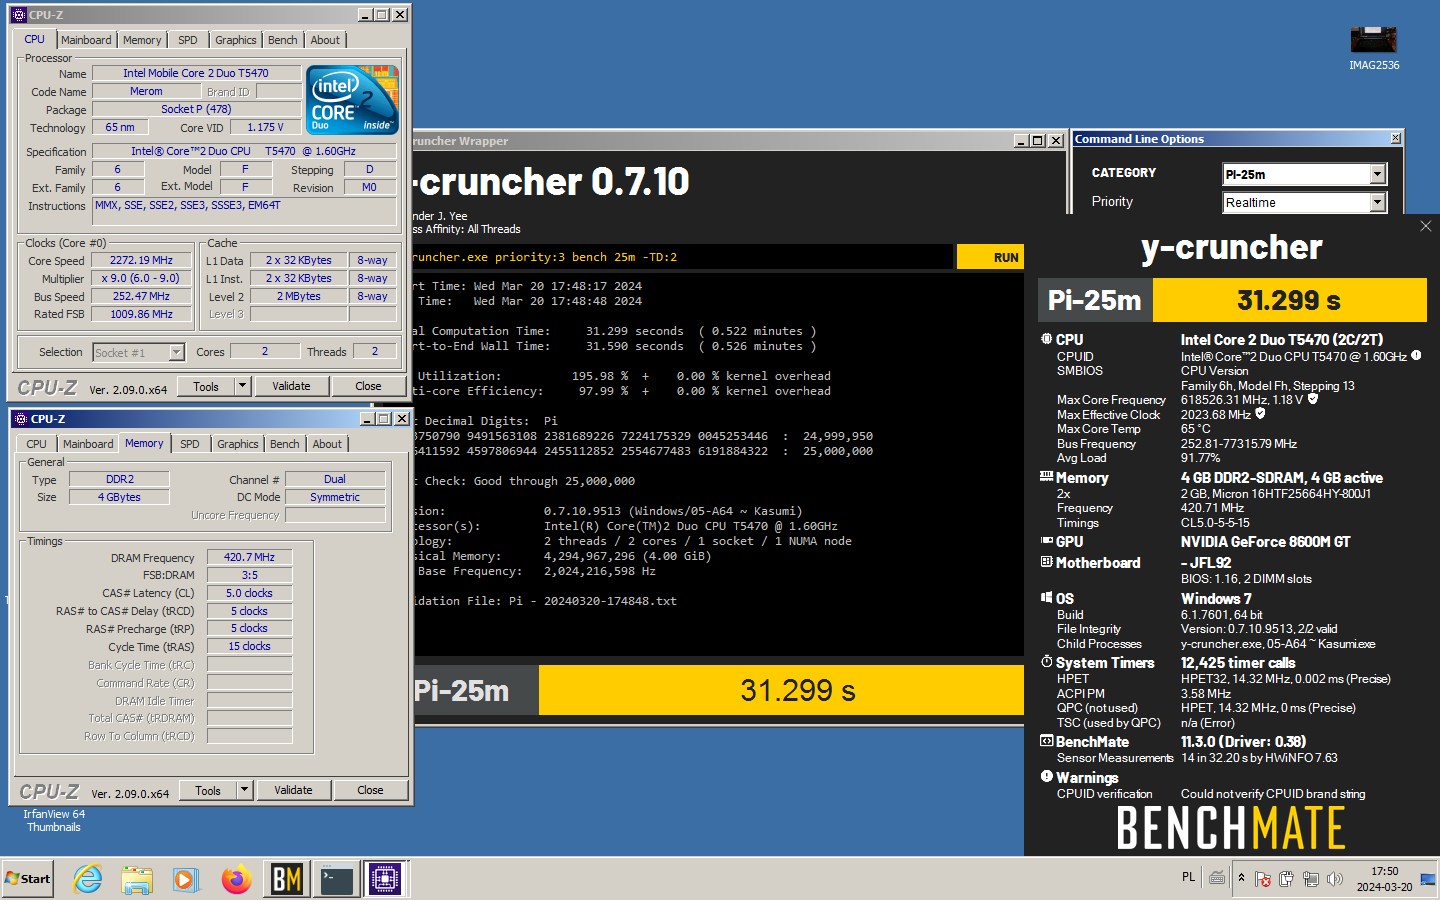Click the yellow RUN button
Image resolution: width=1440 pixels, height=900 pixels.
pos(990,257)
